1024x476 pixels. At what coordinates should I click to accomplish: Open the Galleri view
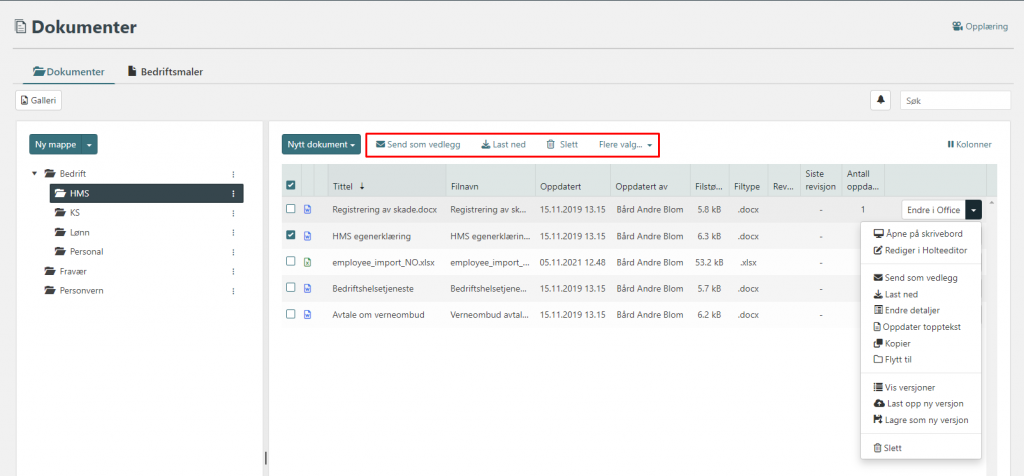tap(39, 100)
